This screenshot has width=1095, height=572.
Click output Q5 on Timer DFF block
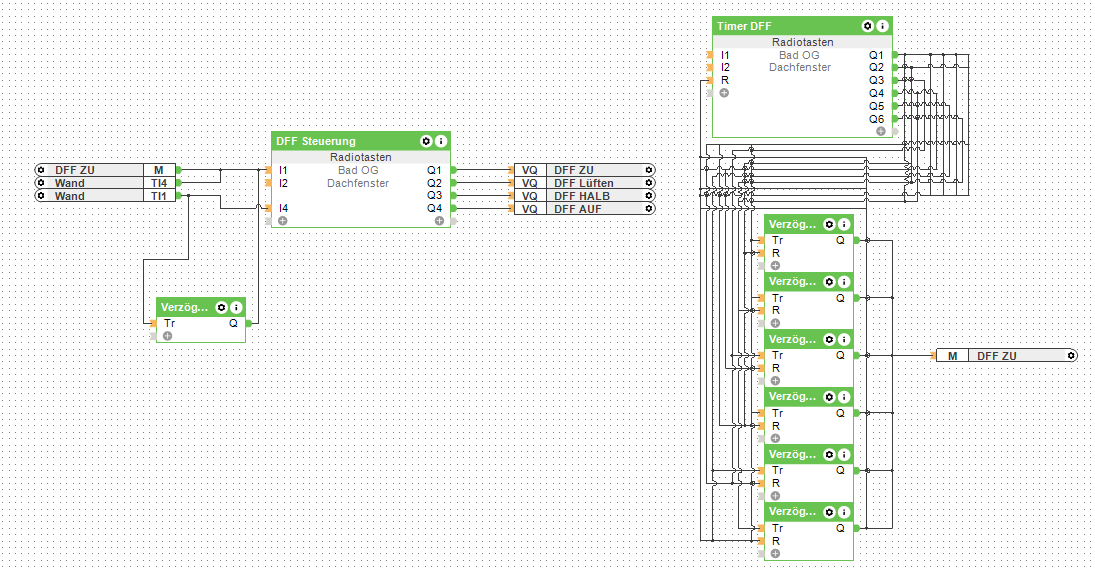[876, 106]
